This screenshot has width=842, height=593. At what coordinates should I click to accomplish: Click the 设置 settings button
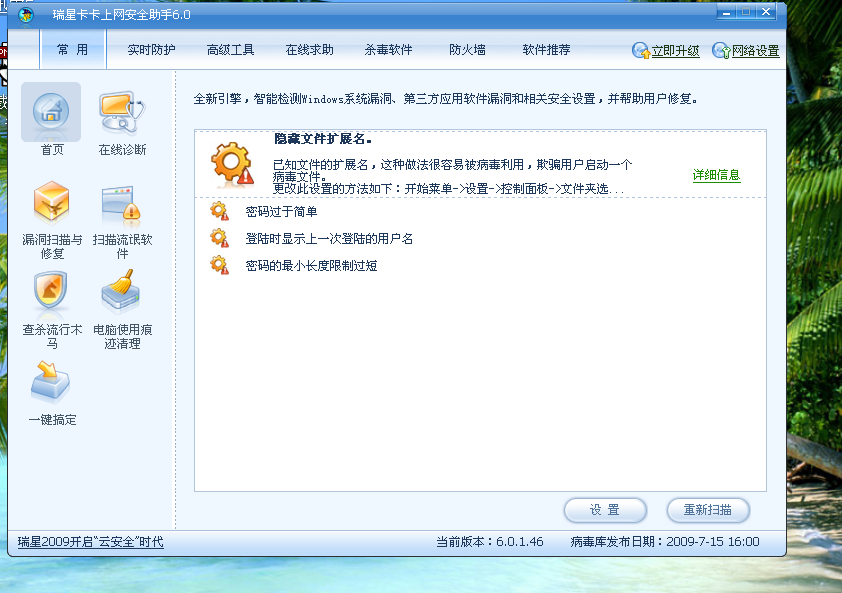pos(605,510)
